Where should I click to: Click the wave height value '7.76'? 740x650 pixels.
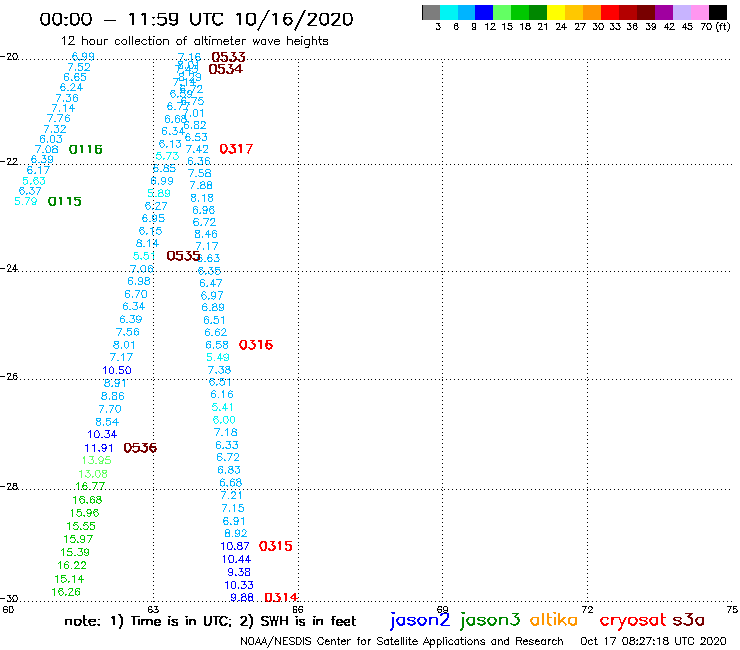point(59,118)
